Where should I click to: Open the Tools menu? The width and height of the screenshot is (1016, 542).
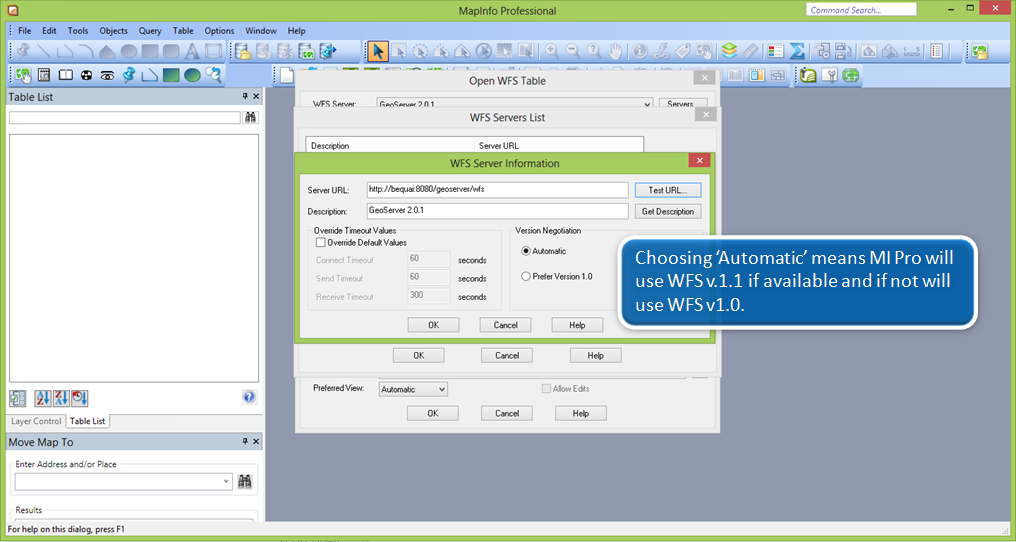(78, 30)
